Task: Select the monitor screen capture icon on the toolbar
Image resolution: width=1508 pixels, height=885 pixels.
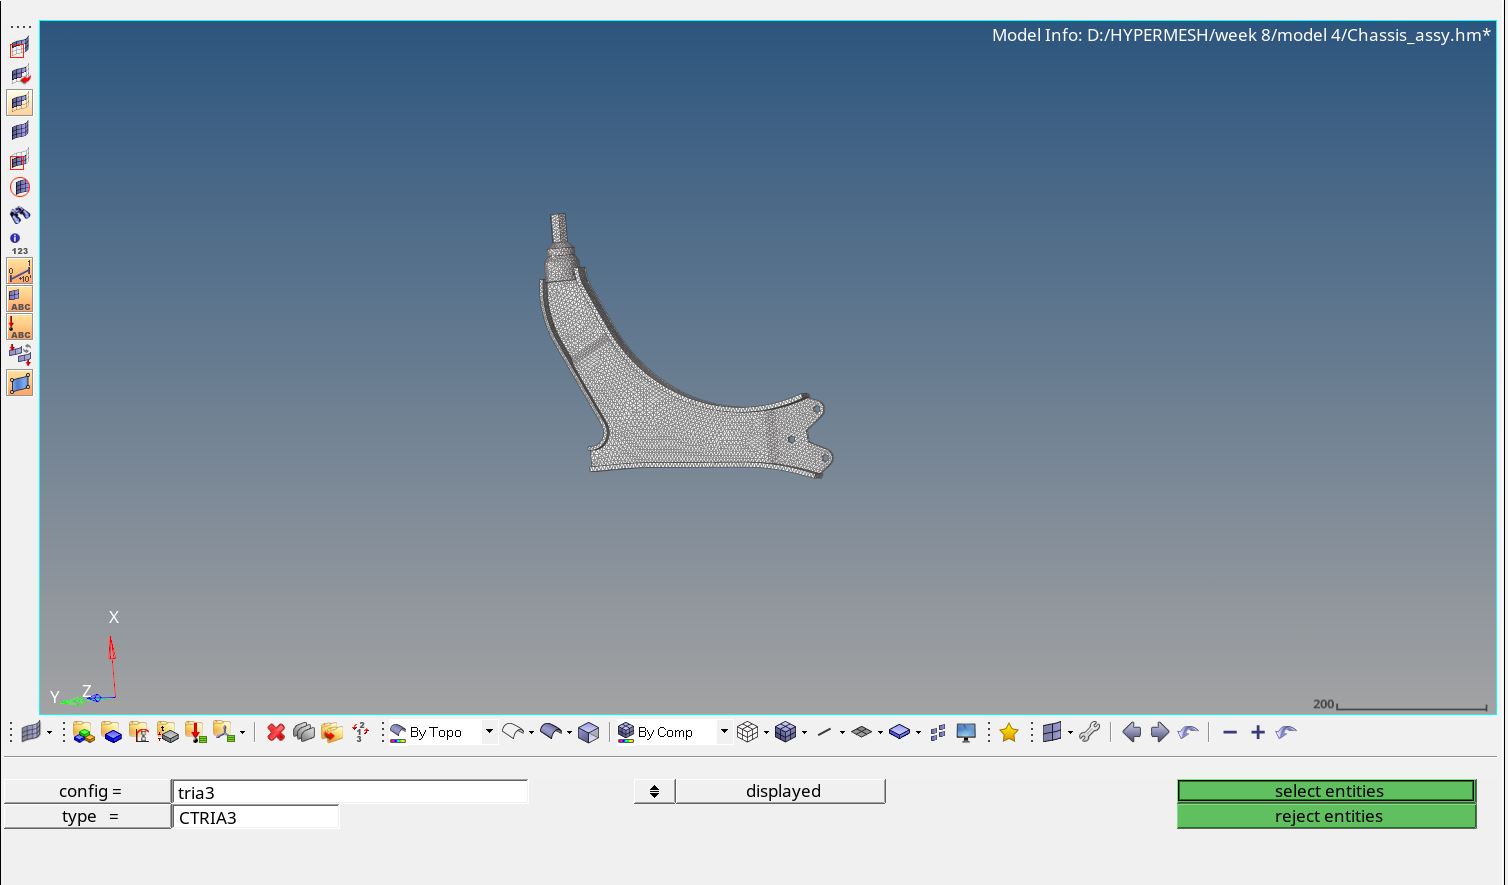Action: click(x=966, y=732)
